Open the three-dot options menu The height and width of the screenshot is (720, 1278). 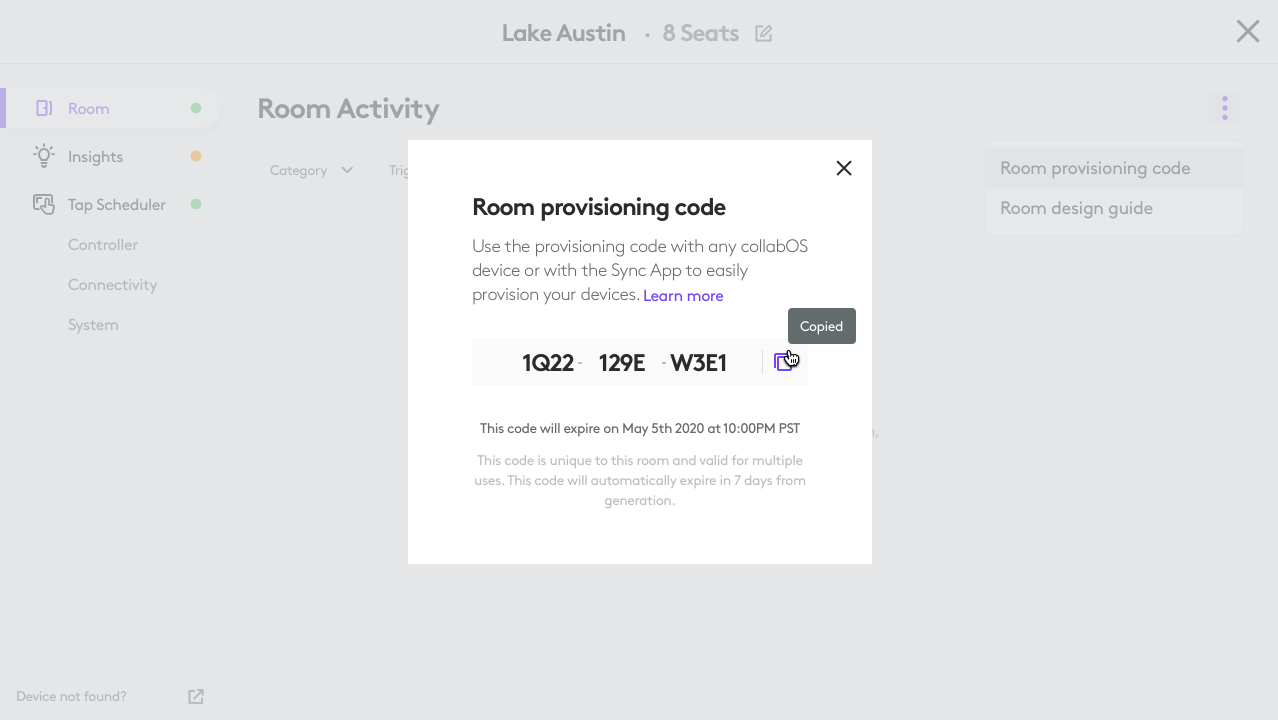pyautogui.click(x=1224, y=107)
